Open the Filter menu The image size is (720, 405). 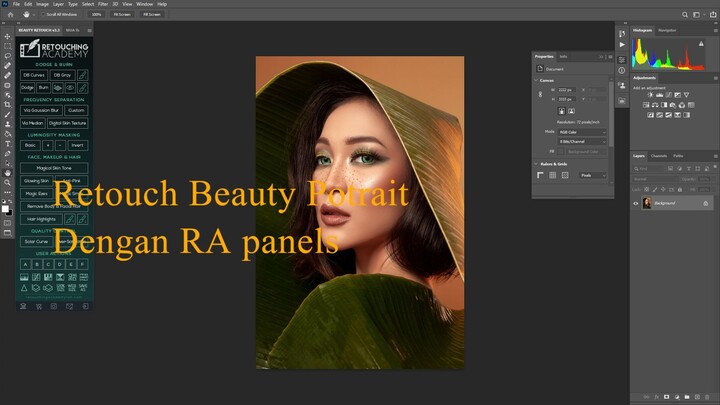(103, 4)
